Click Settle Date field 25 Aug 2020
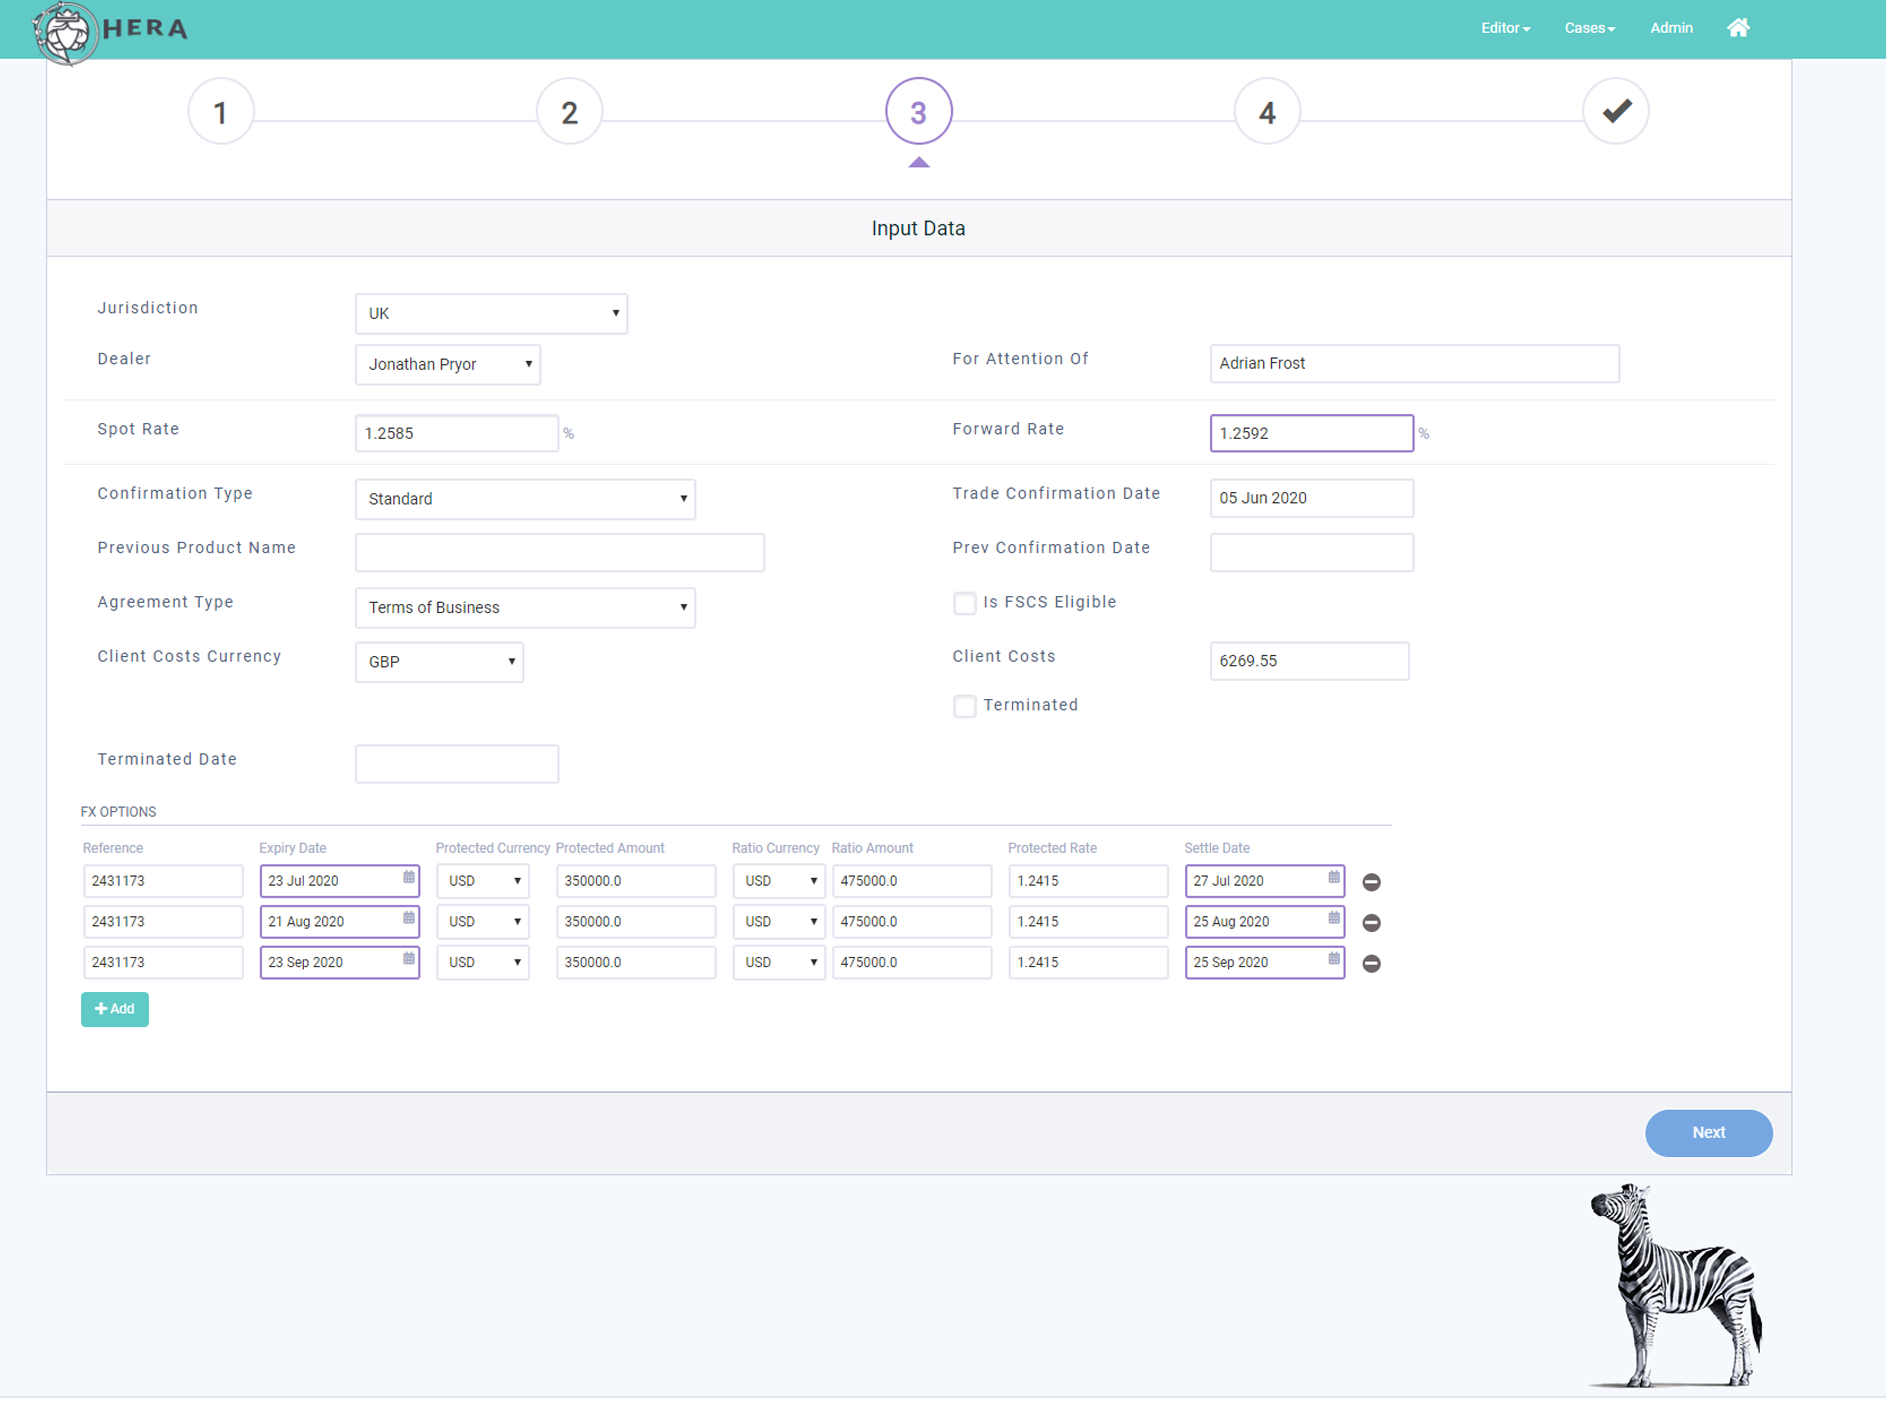 (x=1264, y=922)
